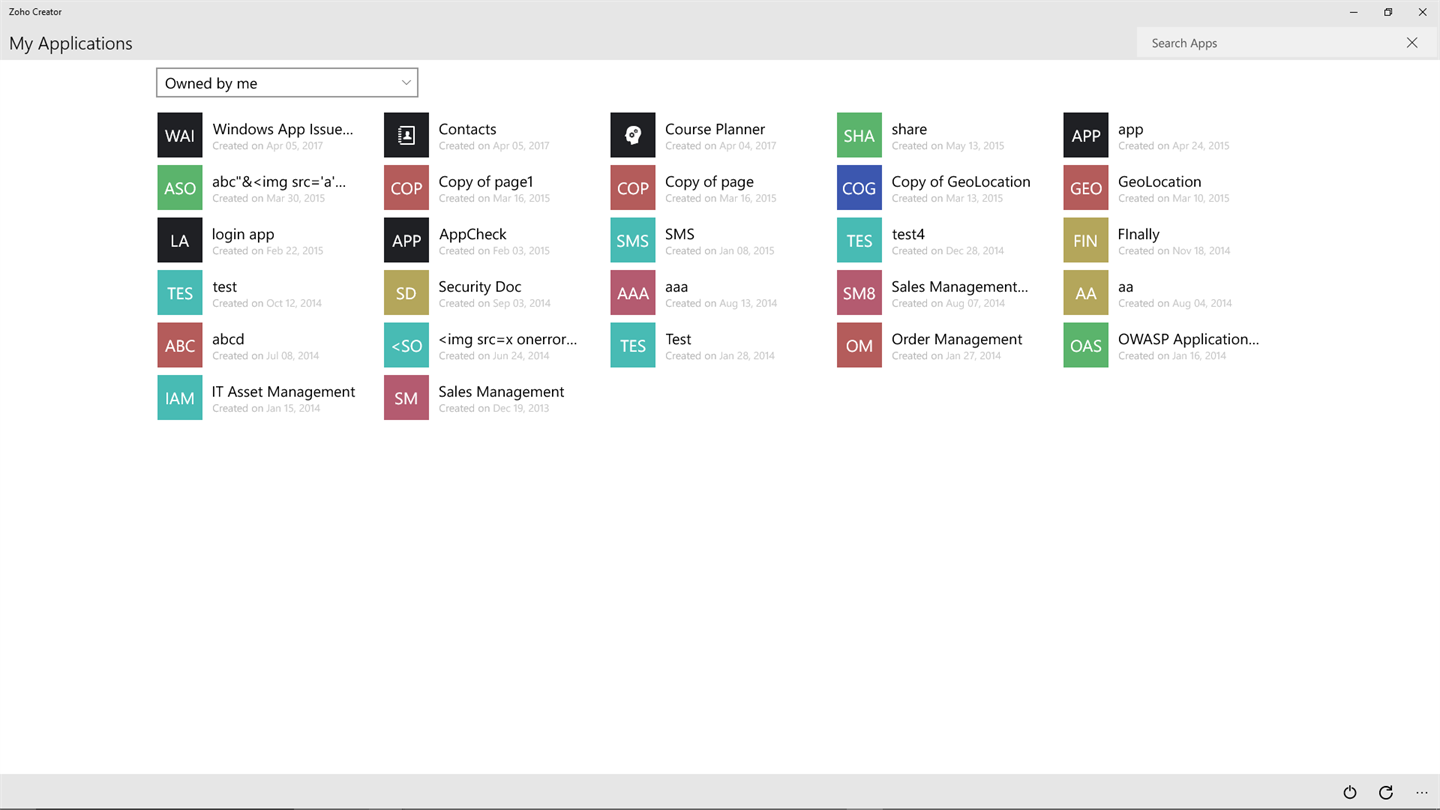Click the green ASO tile
Screen dimensions: 1440x810
pyautogui.click(x=180, y=188)
